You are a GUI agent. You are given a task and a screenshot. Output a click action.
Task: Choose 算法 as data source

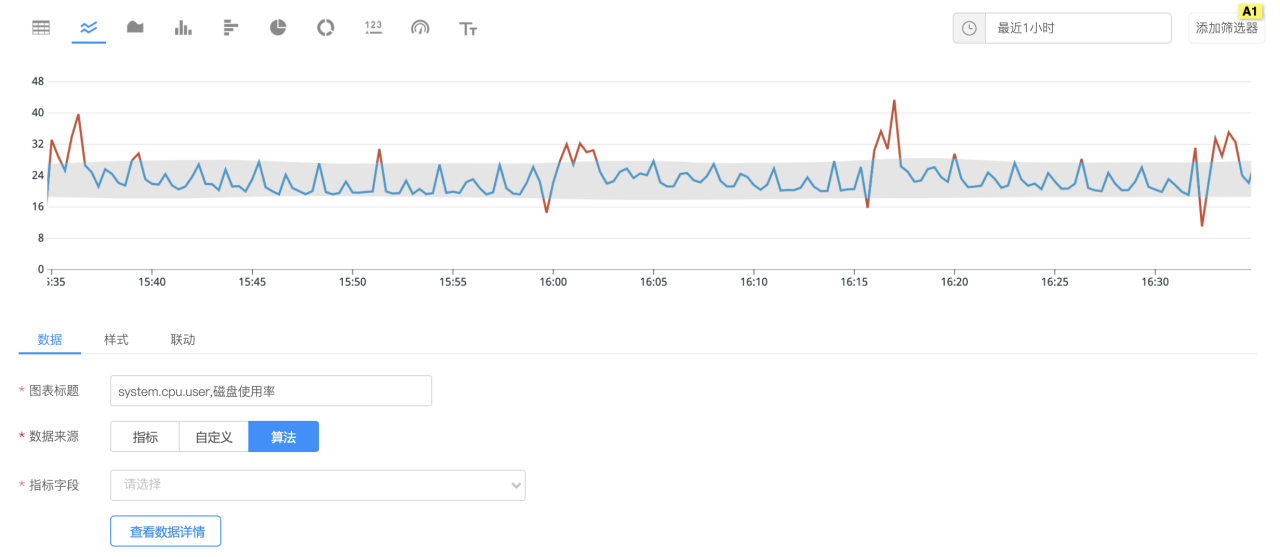(284, 437)
